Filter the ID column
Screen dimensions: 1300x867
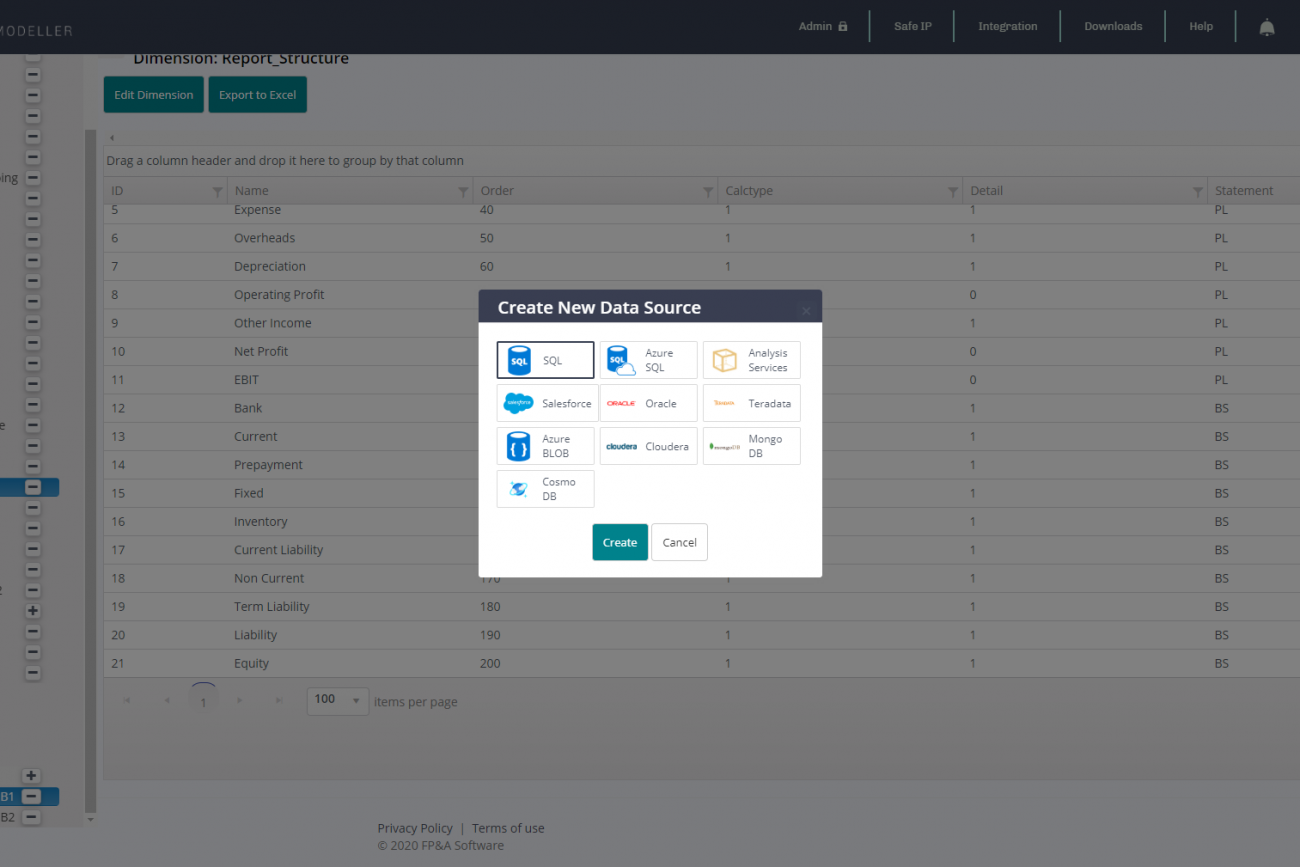click(218, 191)
